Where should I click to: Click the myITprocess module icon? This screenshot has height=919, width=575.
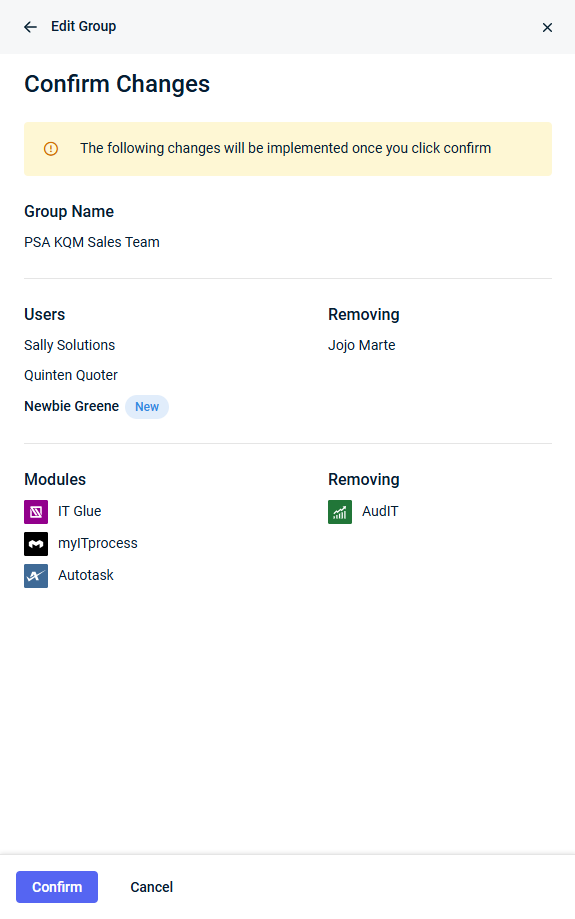(x=36, y=544)
